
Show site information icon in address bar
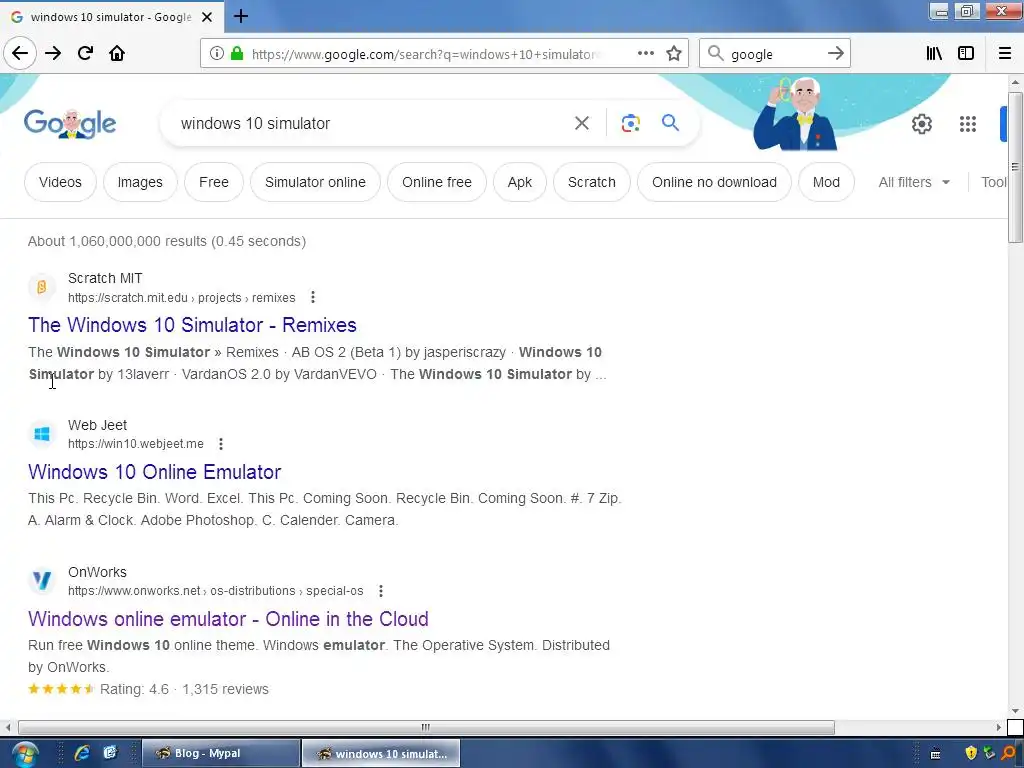coord(217,54)
